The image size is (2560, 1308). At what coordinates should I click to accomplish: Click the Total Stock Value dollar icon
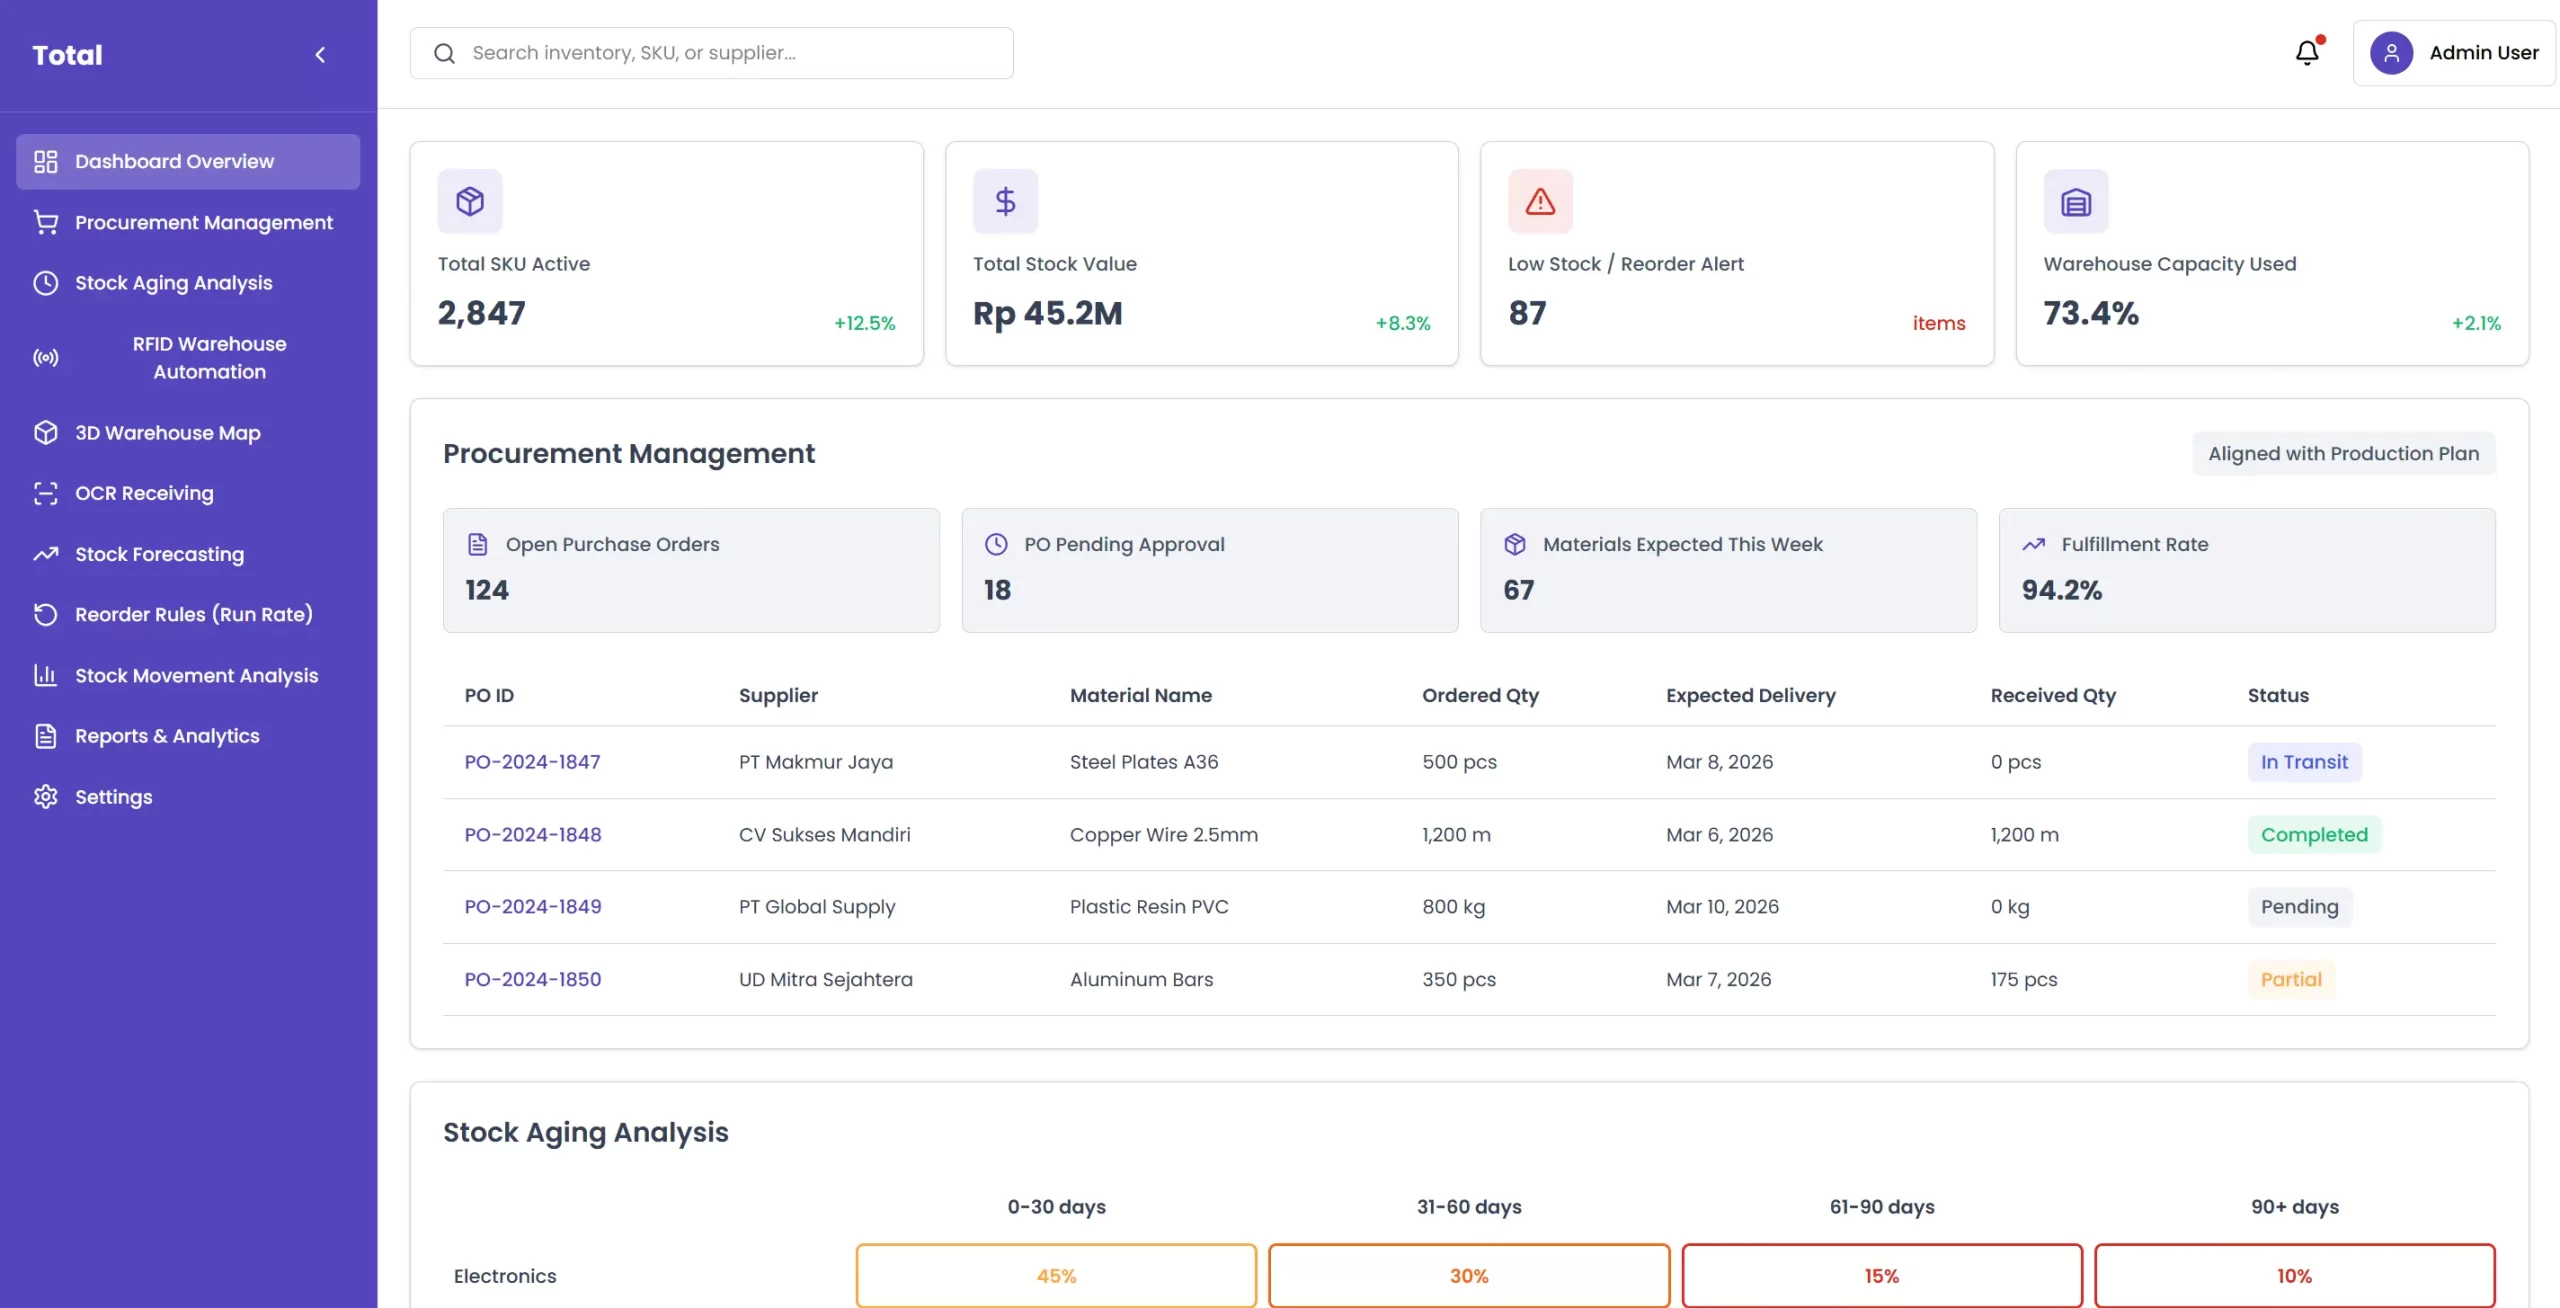coord(1005,201)
